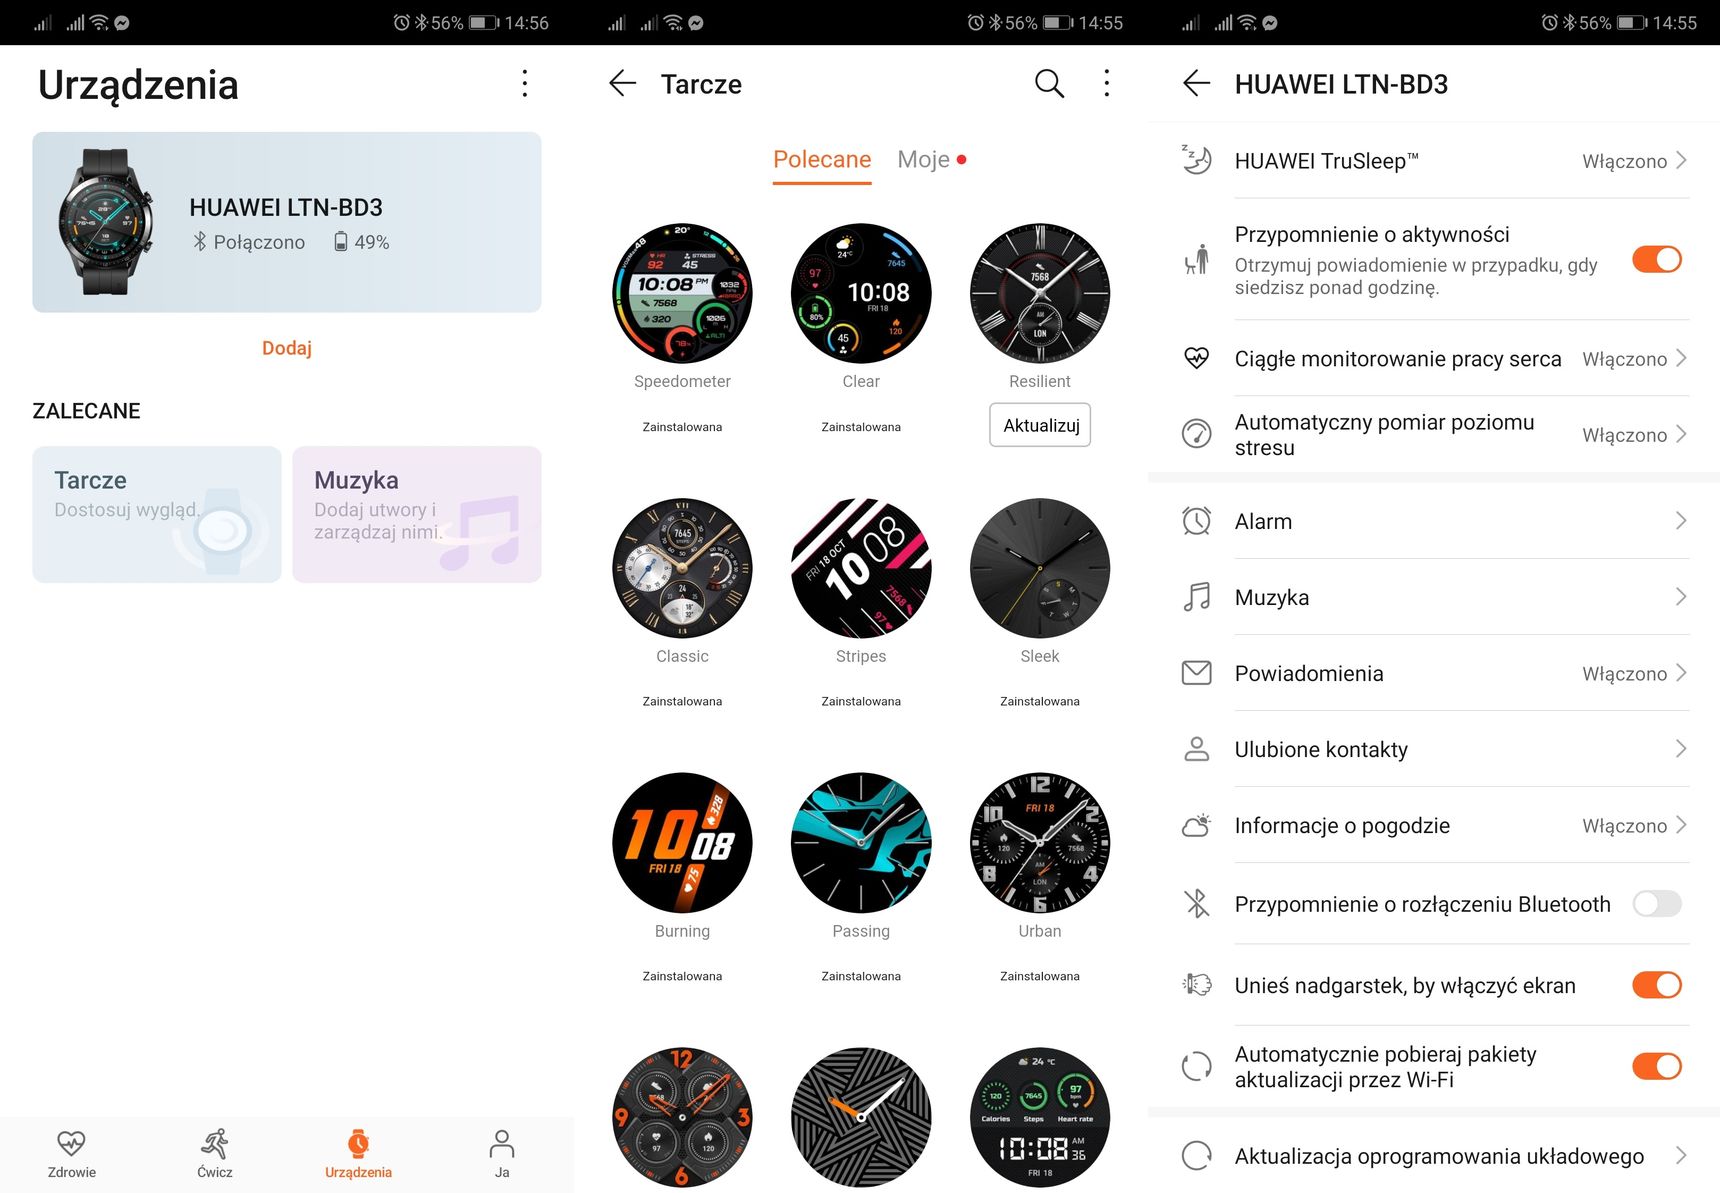Tap the stress gauge icon
Screen dimensions: 1720x1193
(1196, 434)
